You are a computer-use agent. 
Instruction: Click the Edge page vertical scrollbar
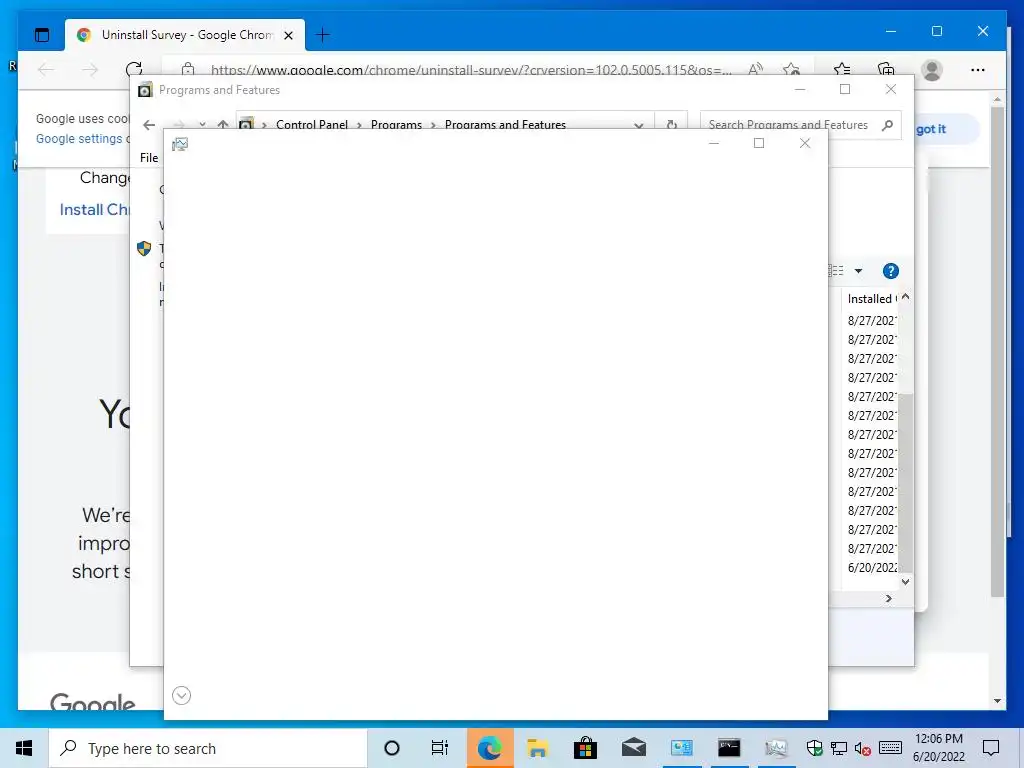coord(997,351)
